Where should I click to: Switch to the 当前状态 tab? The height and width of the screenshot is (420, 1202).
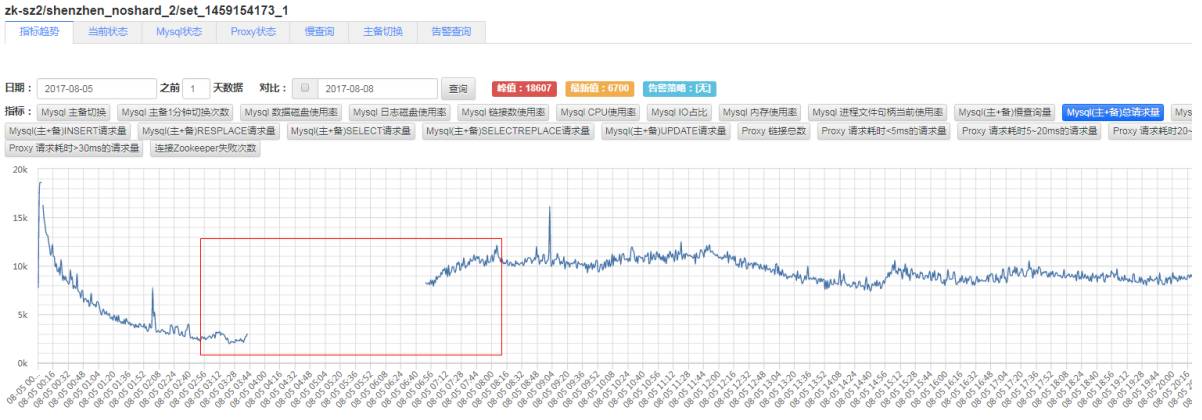[x=109, y=31]
